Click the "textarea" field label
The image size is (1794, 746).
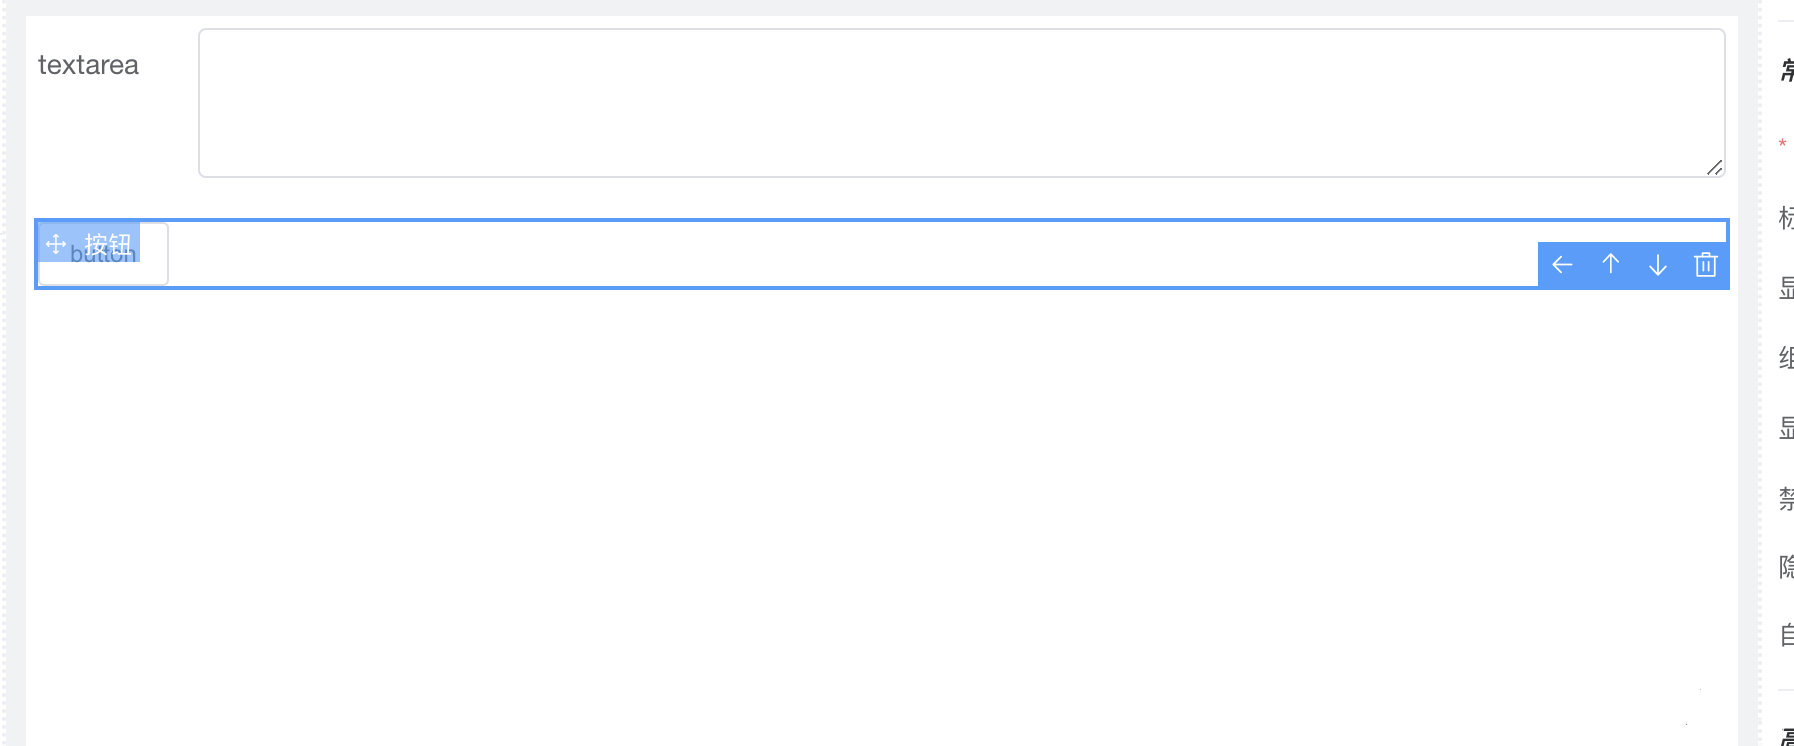click(88, 65)
